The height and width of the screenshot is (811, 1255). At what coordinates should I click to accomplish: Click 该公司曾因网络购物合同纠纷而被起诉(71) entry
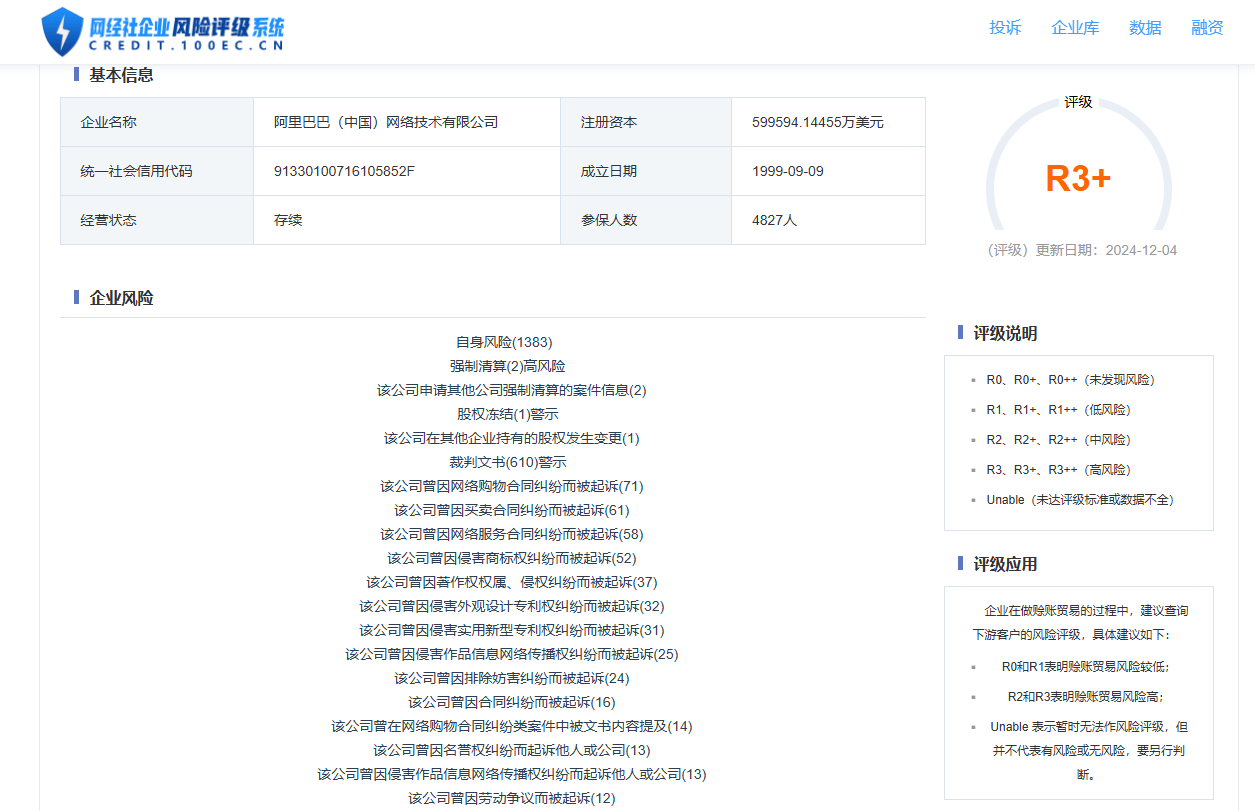pyautogui.click(x=511, y=486)
